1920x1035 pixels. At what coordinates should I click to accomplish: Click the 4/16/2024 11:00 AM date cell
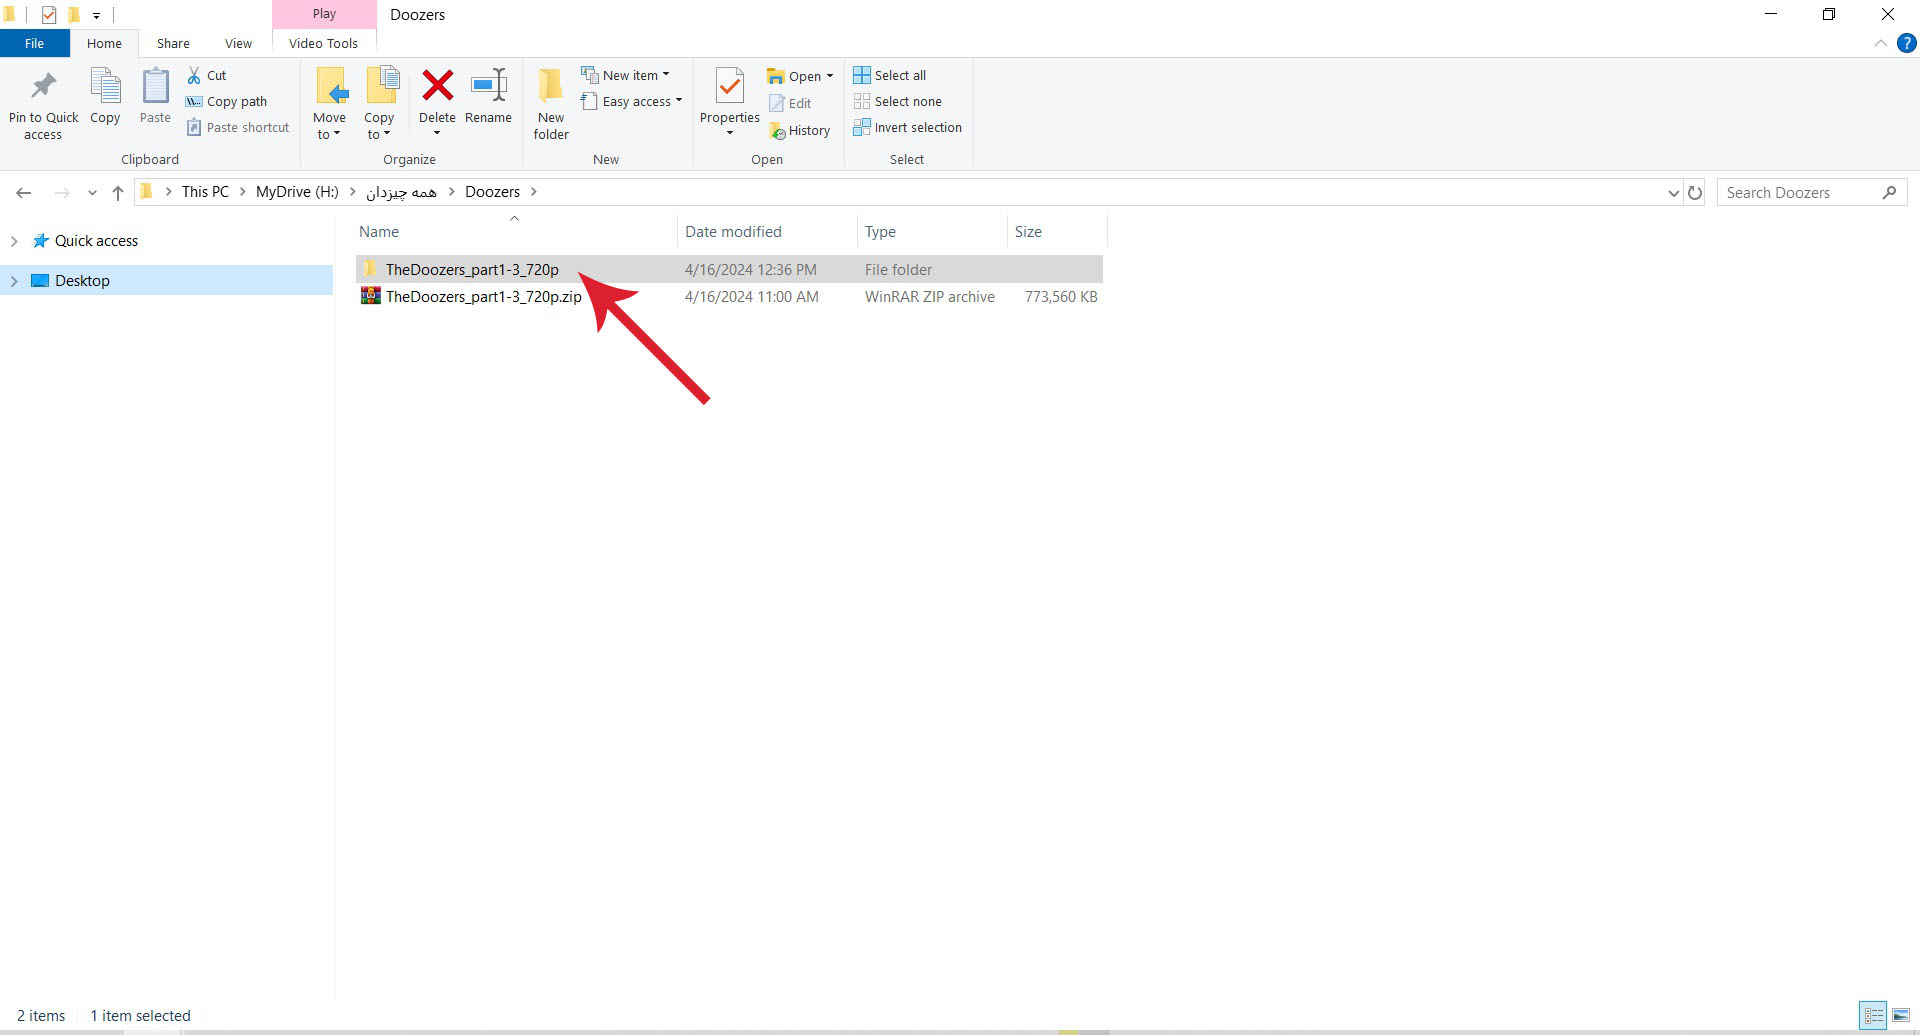click(752, 297)
